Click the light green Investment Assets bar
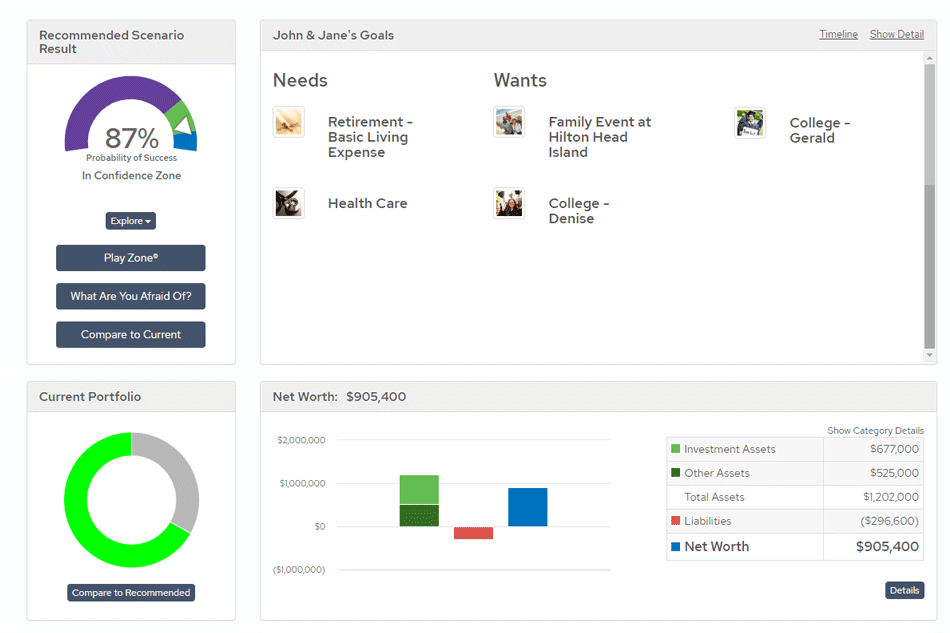The image size is (950, 633). [x=419, y=489]
